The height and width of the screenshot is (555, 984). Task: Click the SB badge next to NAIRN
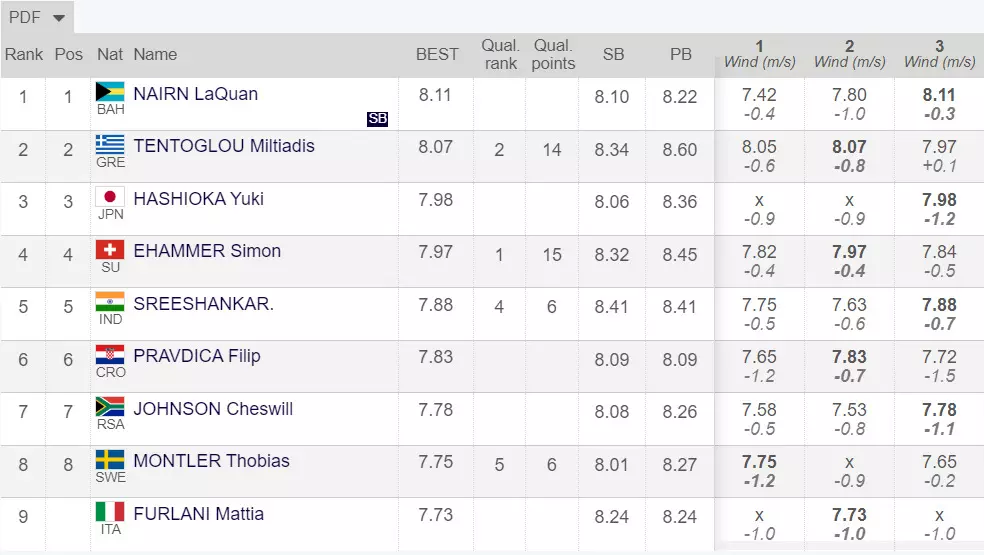(x=377, y=119)
